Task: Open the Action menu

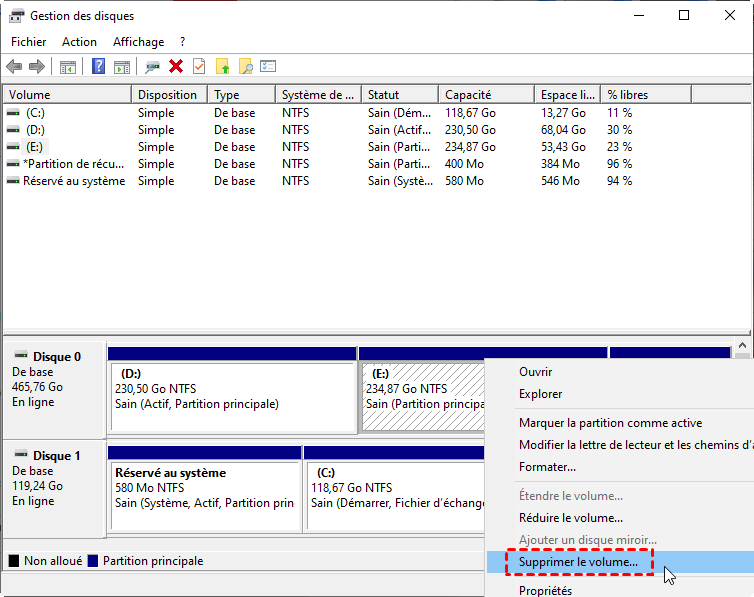Action: tap(79, 42)
